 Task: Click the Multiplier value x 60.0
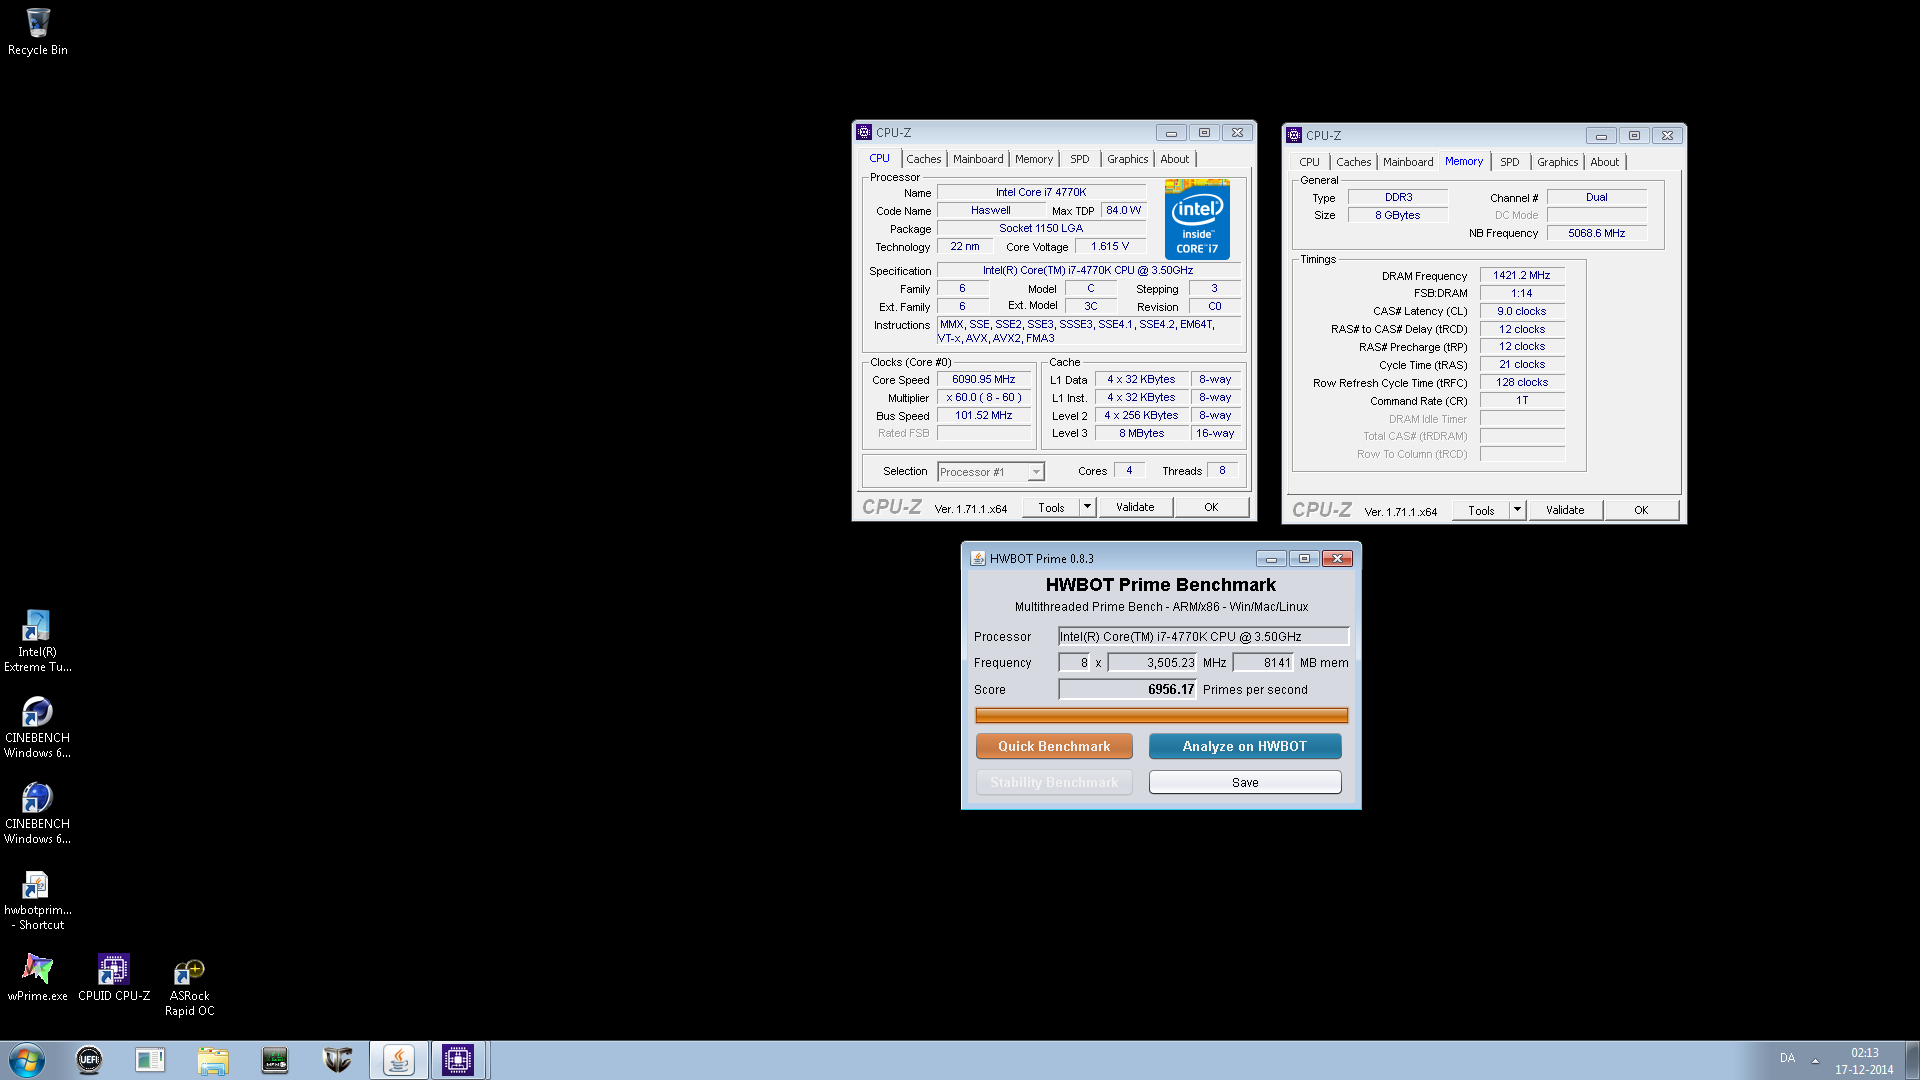[983, 398]
